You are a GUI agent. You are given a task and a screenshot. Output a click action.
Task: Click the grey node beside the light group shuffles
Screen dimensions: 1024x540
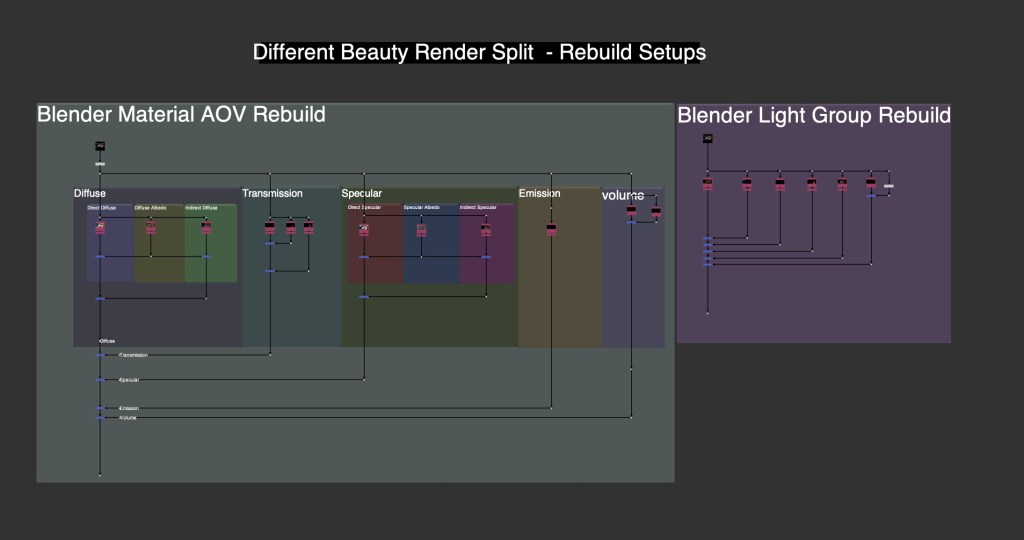tap(889, 186)
